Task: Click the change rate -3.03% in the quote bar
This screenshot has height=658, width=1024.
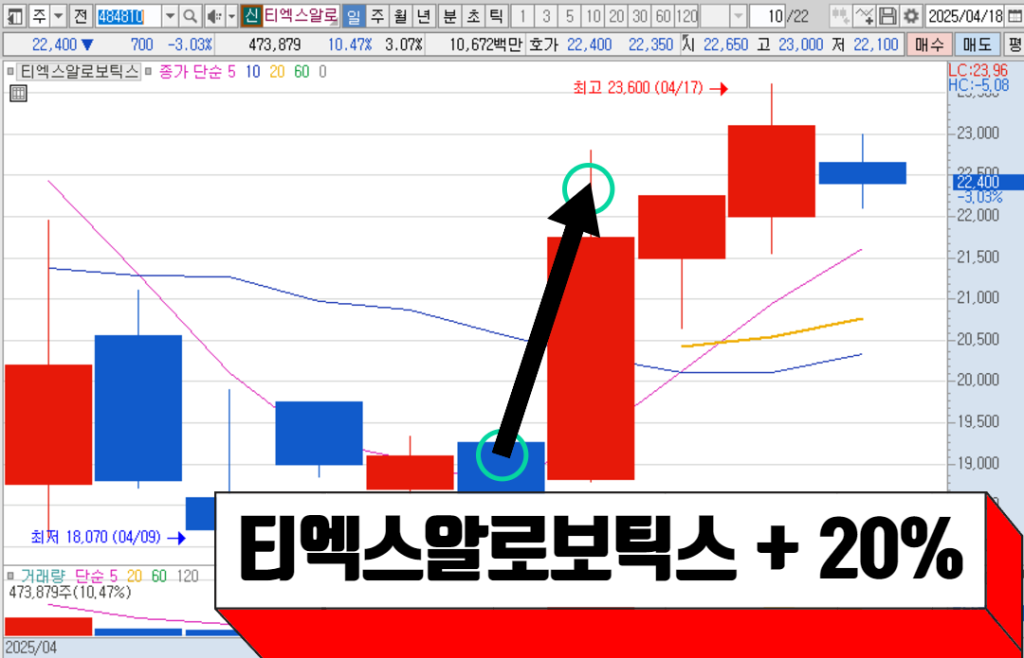Action: coord(190,45)
